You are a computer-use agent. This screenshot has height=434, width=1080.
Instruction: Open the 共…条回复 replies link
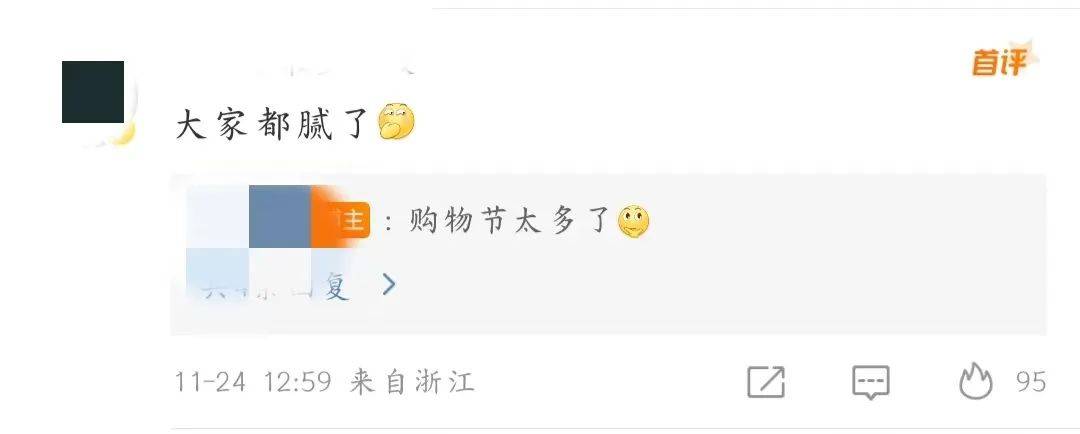tap(276, 285)
